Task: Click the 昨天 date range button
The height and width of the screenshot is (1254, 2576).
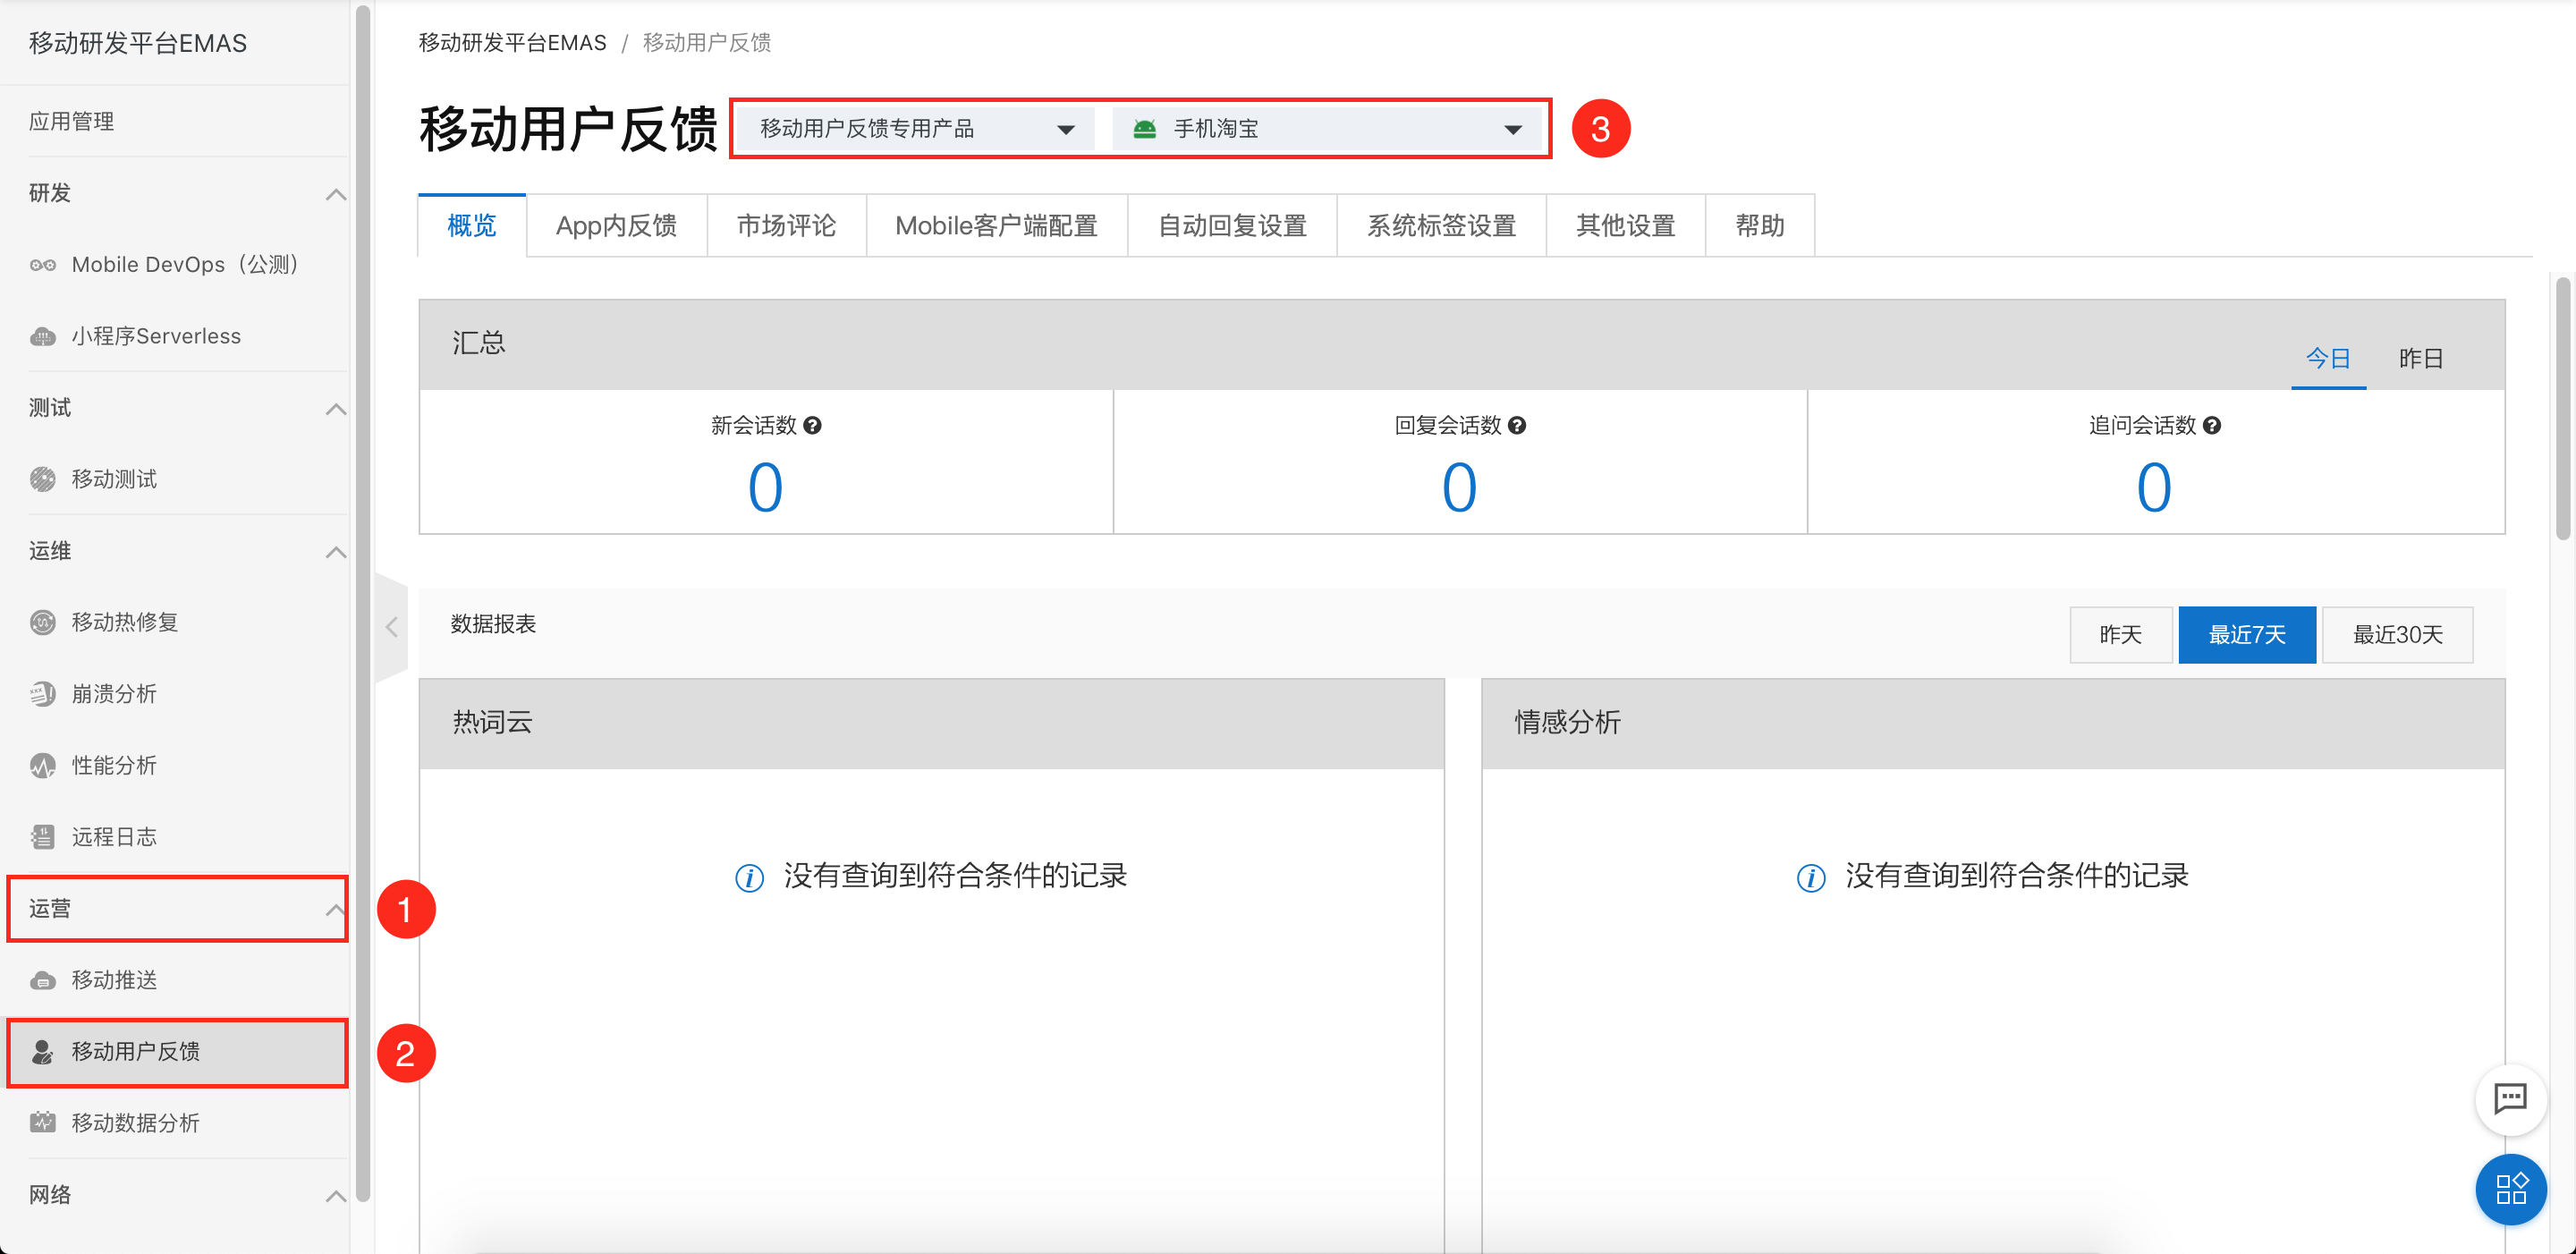Action: pos(2121,635)
